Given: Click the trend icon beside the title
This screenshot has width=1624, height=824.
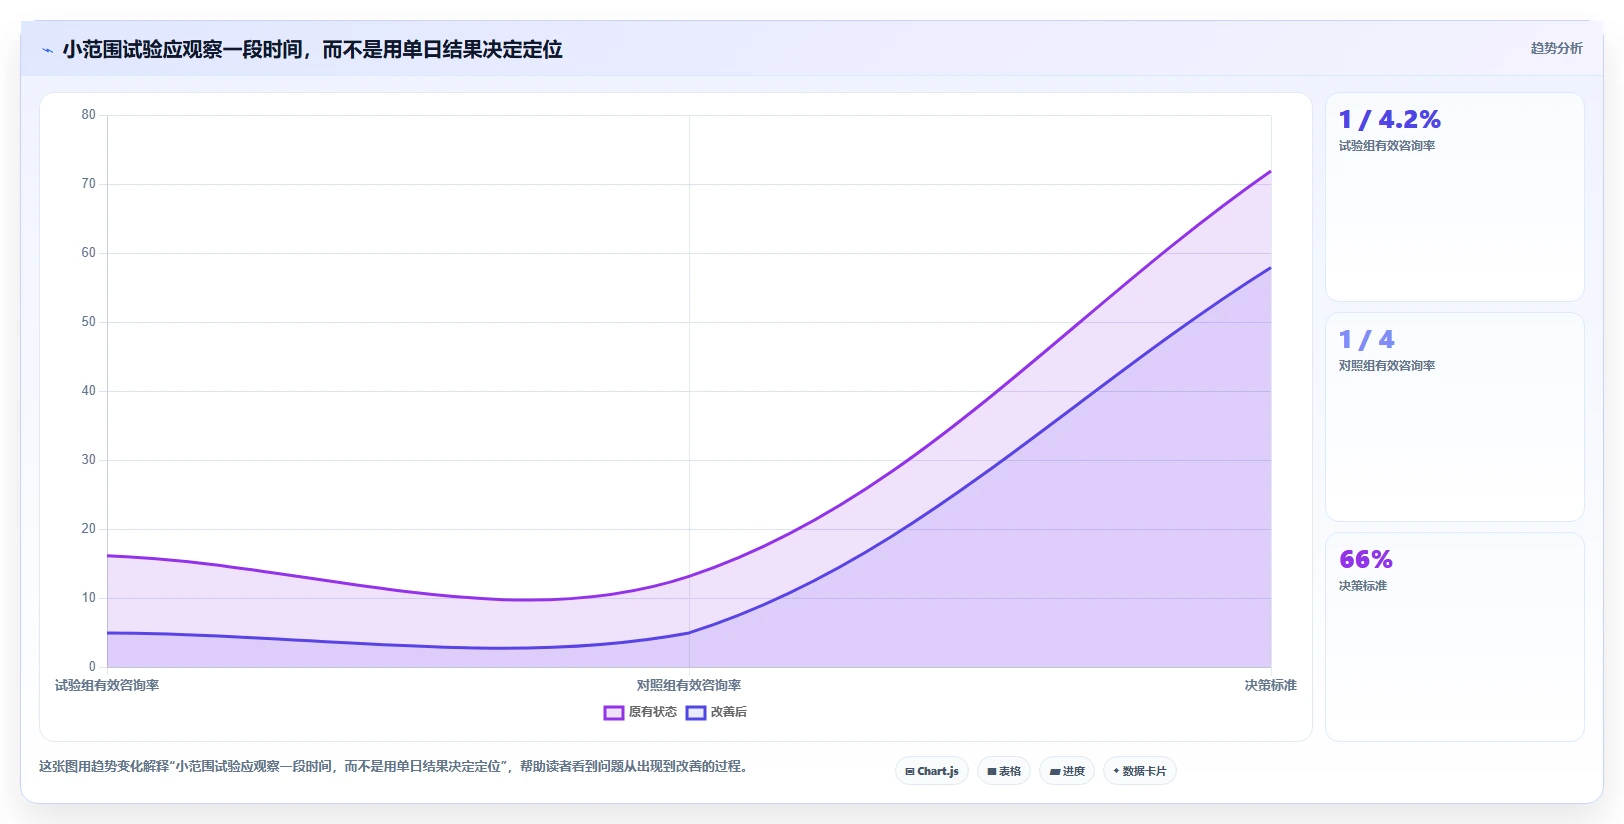Looking at the screenshot, I should [x=47, y=50].
